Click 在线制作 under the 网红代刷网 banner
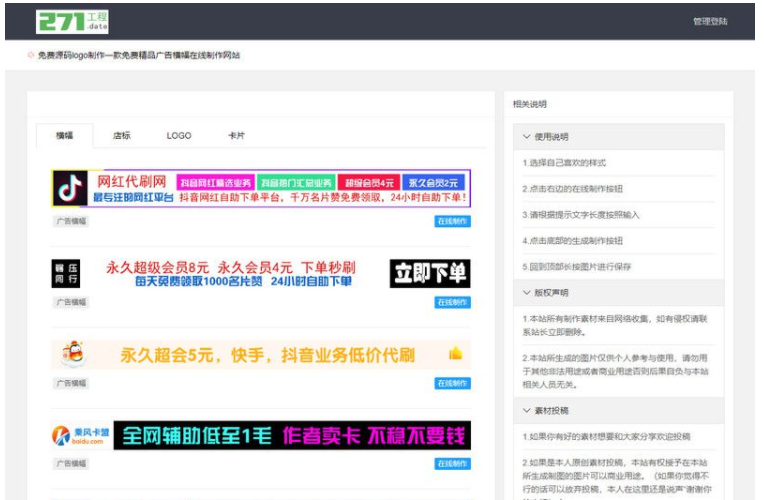This screenshot has height=500, width=764. tap(452, 221)
